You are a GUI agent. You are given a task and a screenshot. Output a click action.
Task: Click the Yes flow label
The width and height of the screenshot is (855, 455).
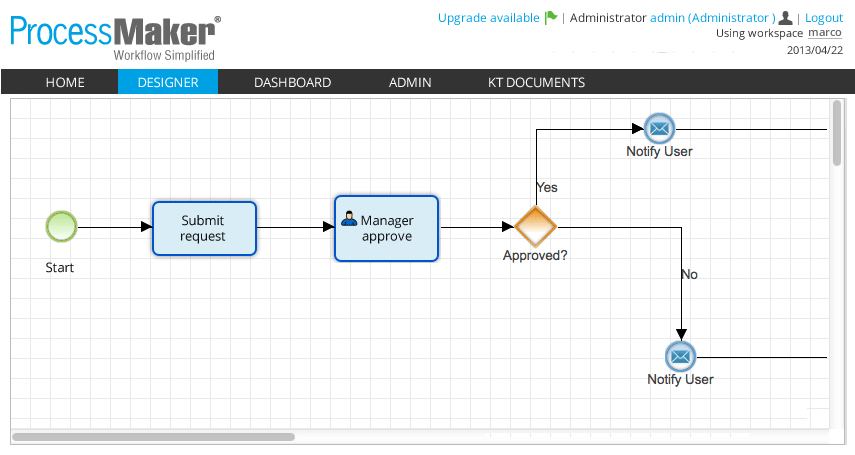point(546,187)
